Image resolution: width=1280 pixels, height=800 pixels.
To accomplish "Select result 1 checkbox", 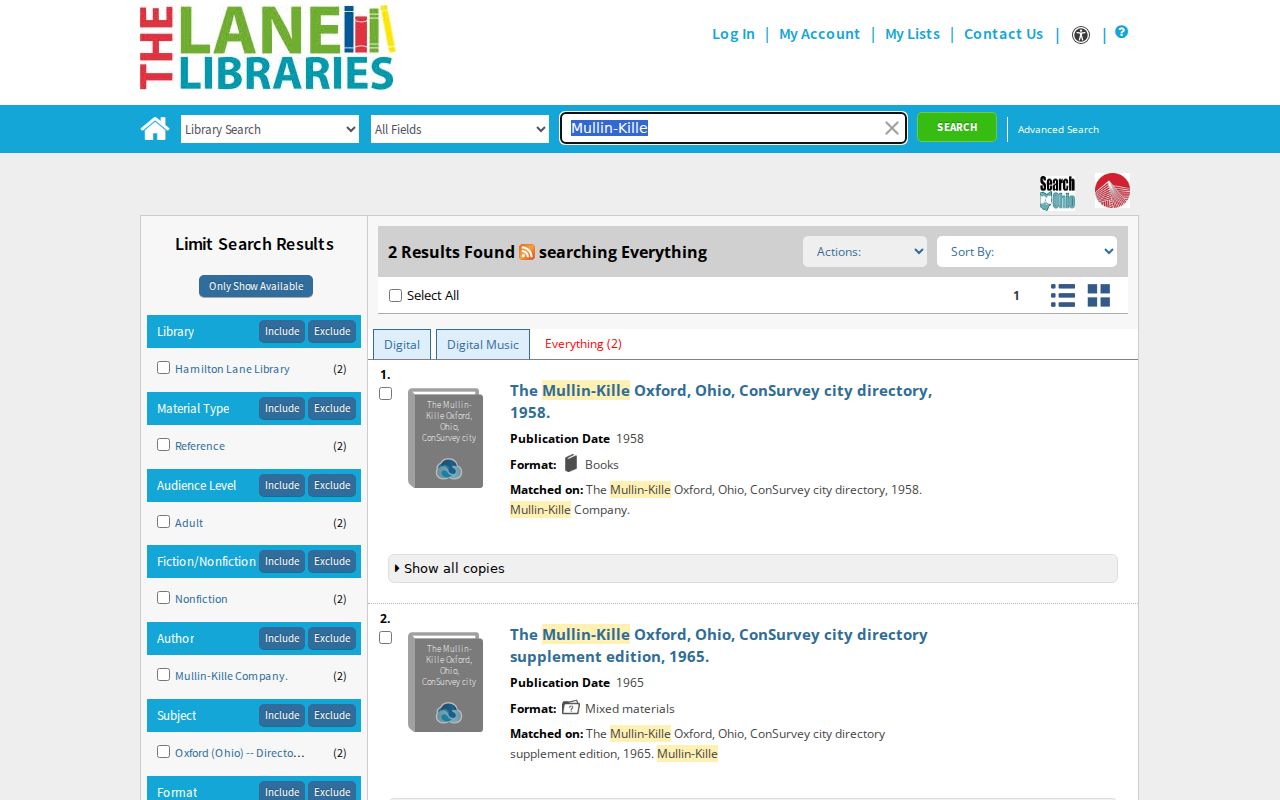I will (385, 393).
